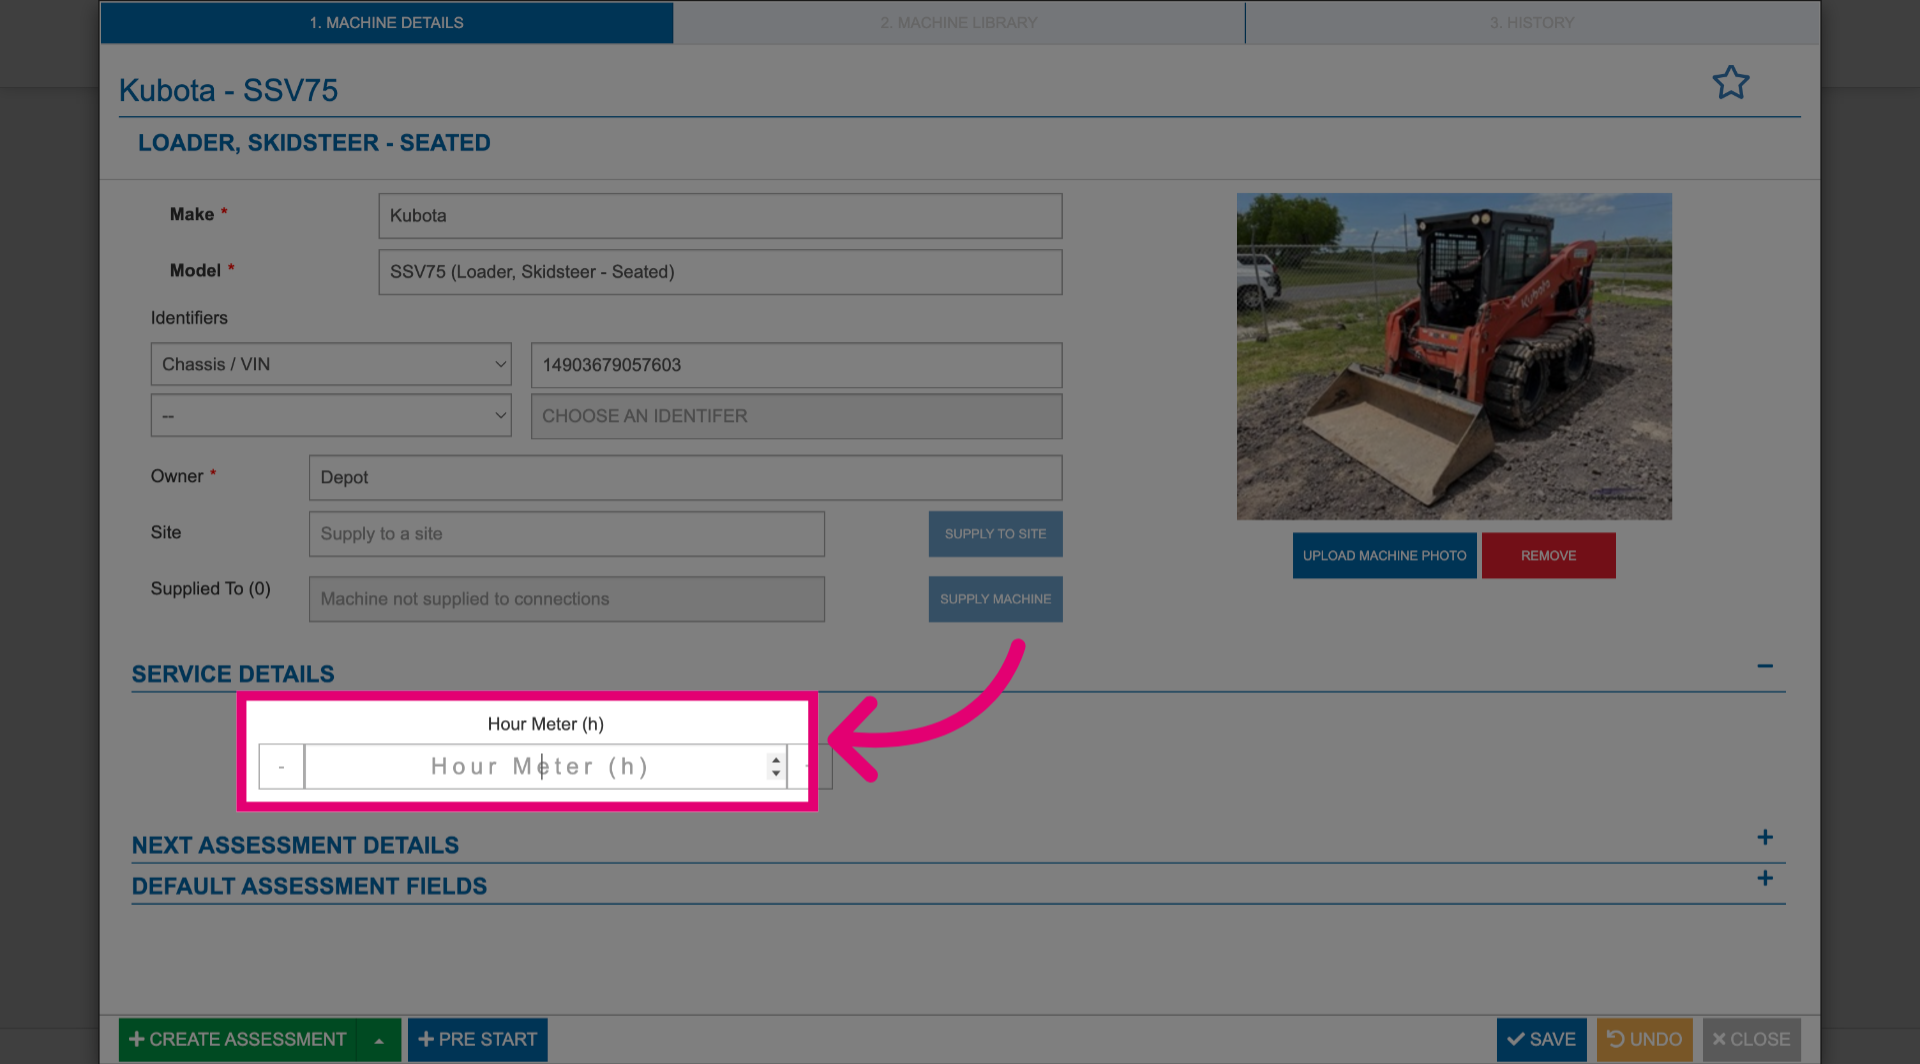
Task: Collapse the Service Details section
Action: pos(1765,666)
